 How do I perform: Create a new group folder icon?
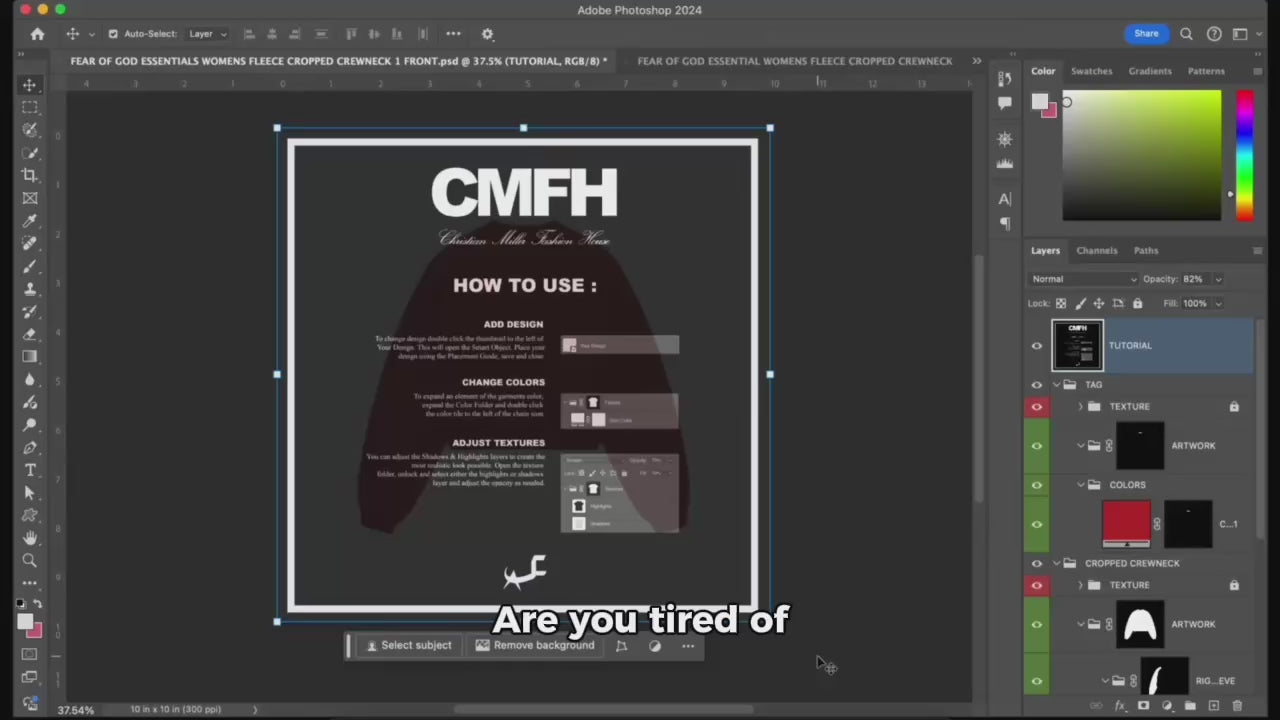click(1190, 706)
